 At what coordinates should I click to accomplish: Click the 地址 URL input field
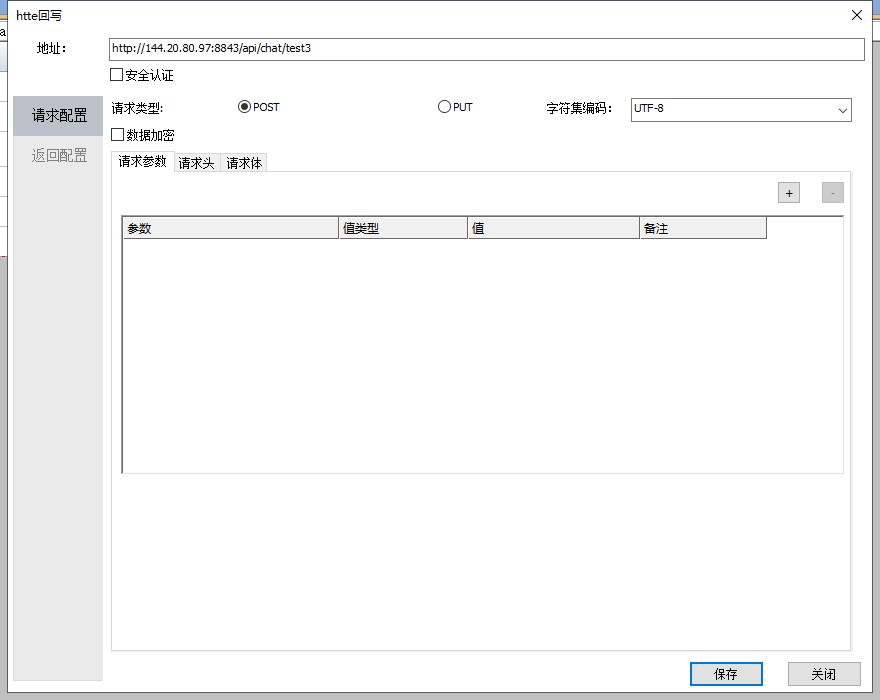pos(486,48)
